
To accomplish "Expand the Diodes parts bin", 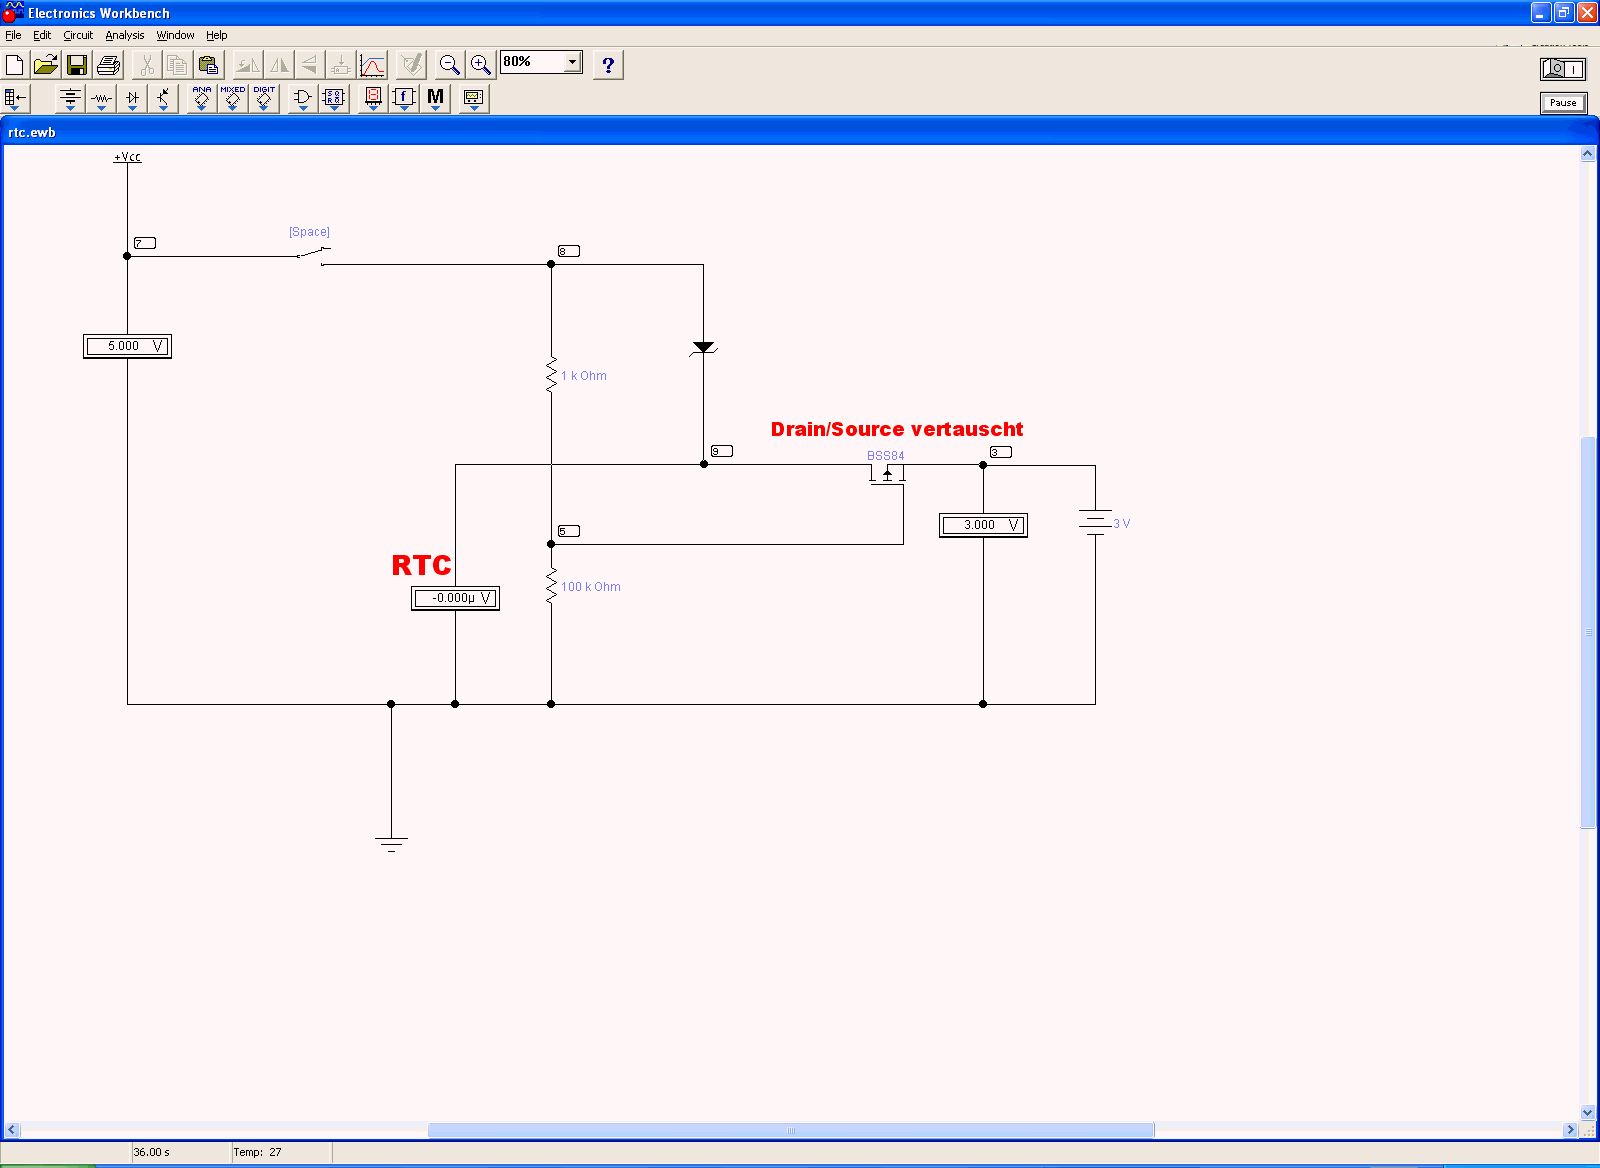I will click(x=132, y=98).
